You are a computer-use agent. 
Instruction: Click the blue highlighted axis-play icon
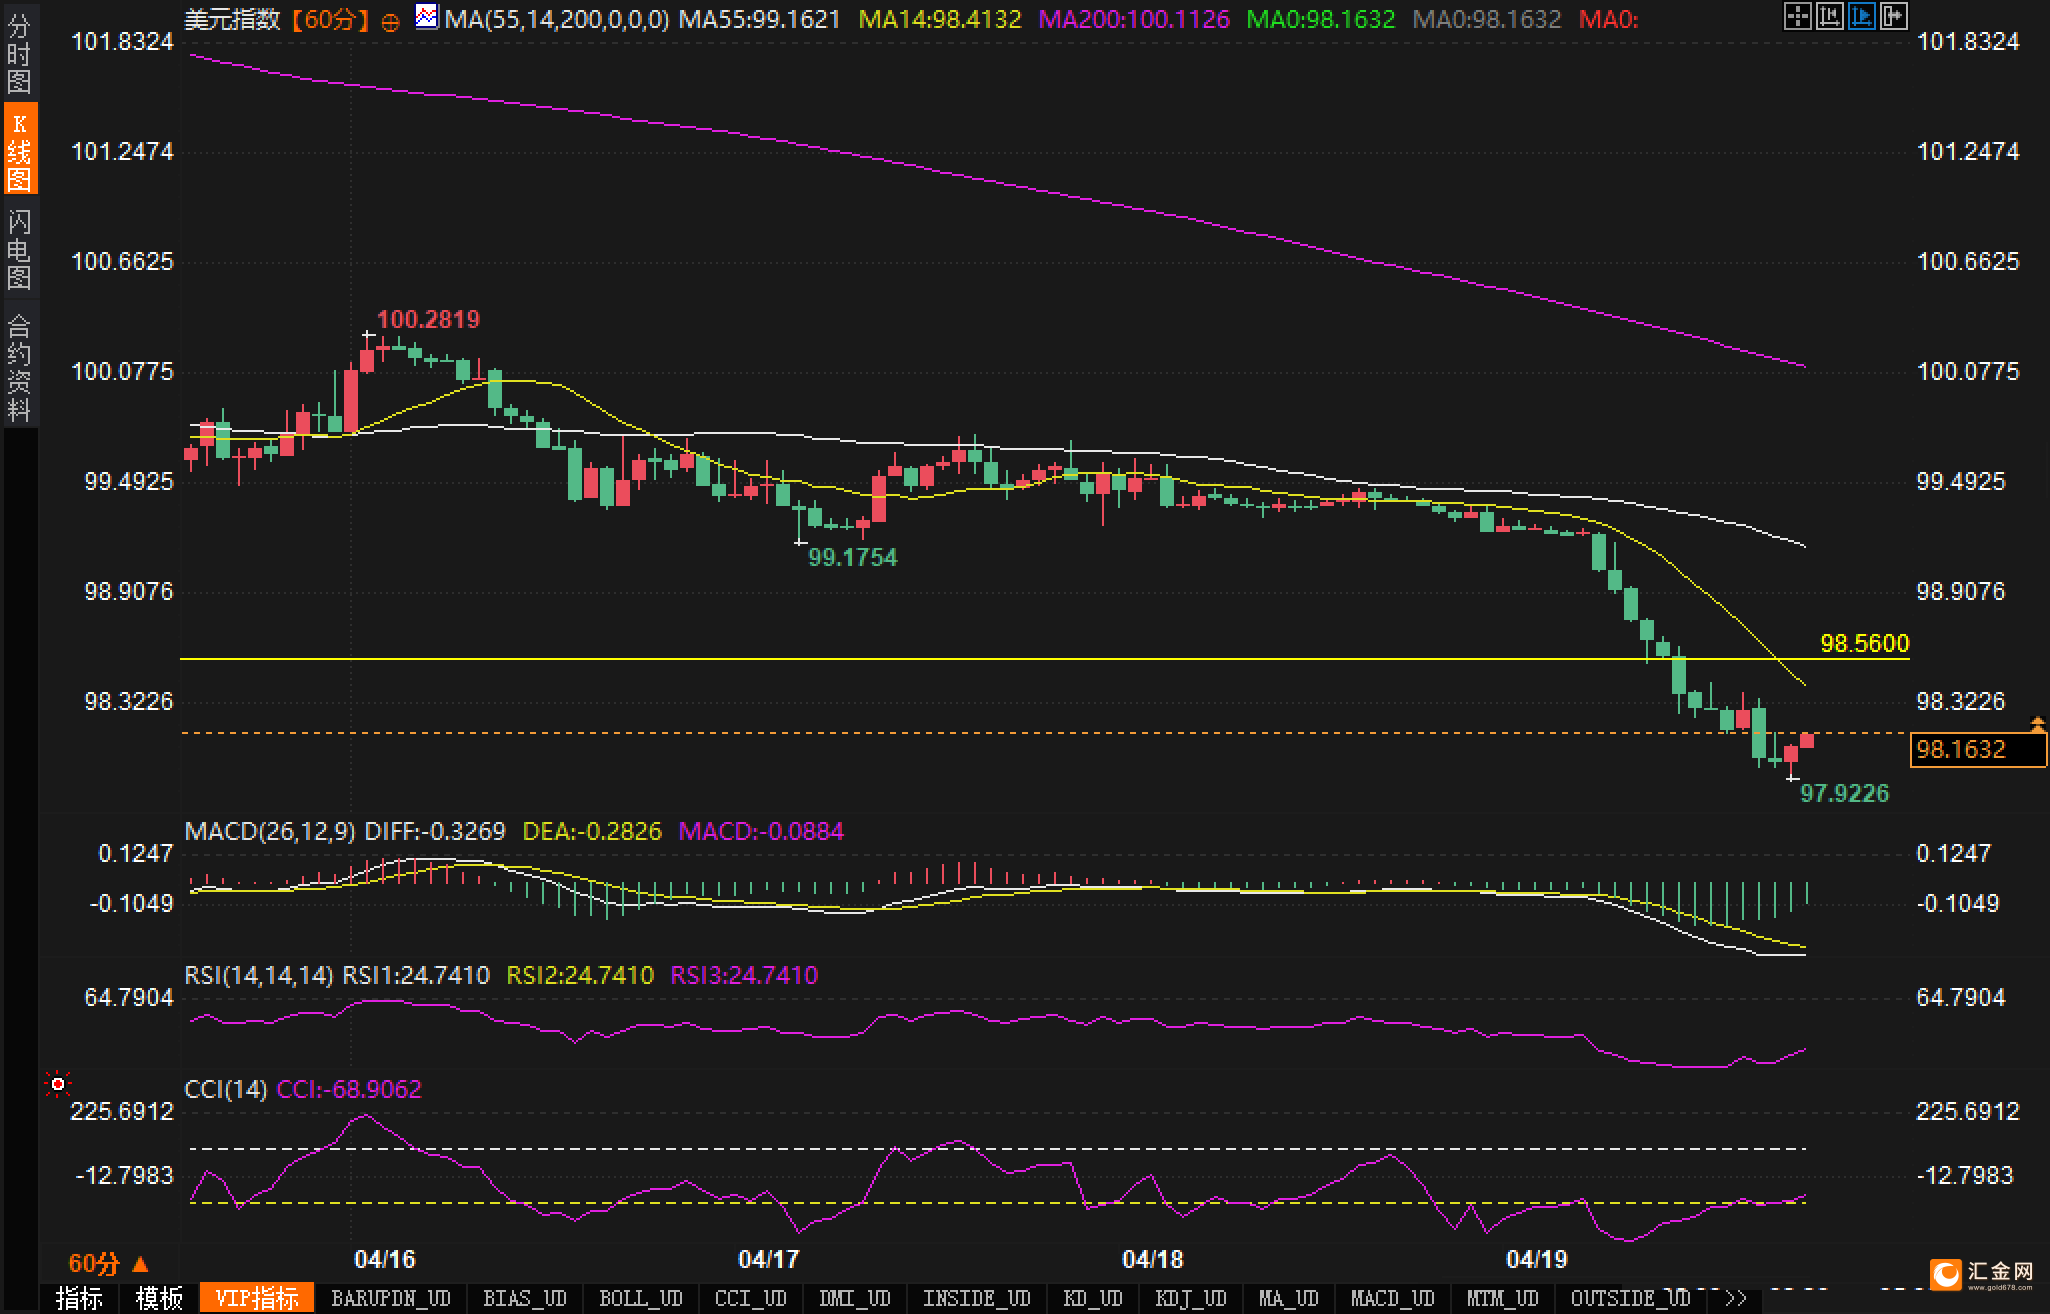pyautogui.click(x=1861, y=16)
